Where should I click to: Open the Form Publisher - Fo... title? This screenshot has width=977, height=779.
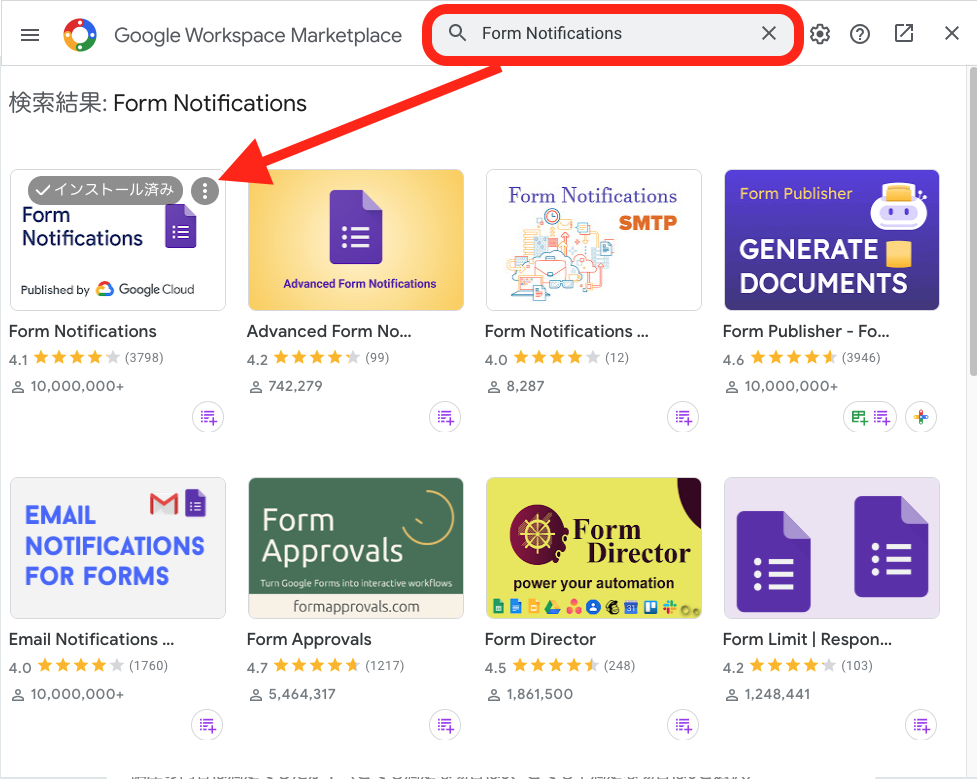pyautogui.click(x=806, y=331)
